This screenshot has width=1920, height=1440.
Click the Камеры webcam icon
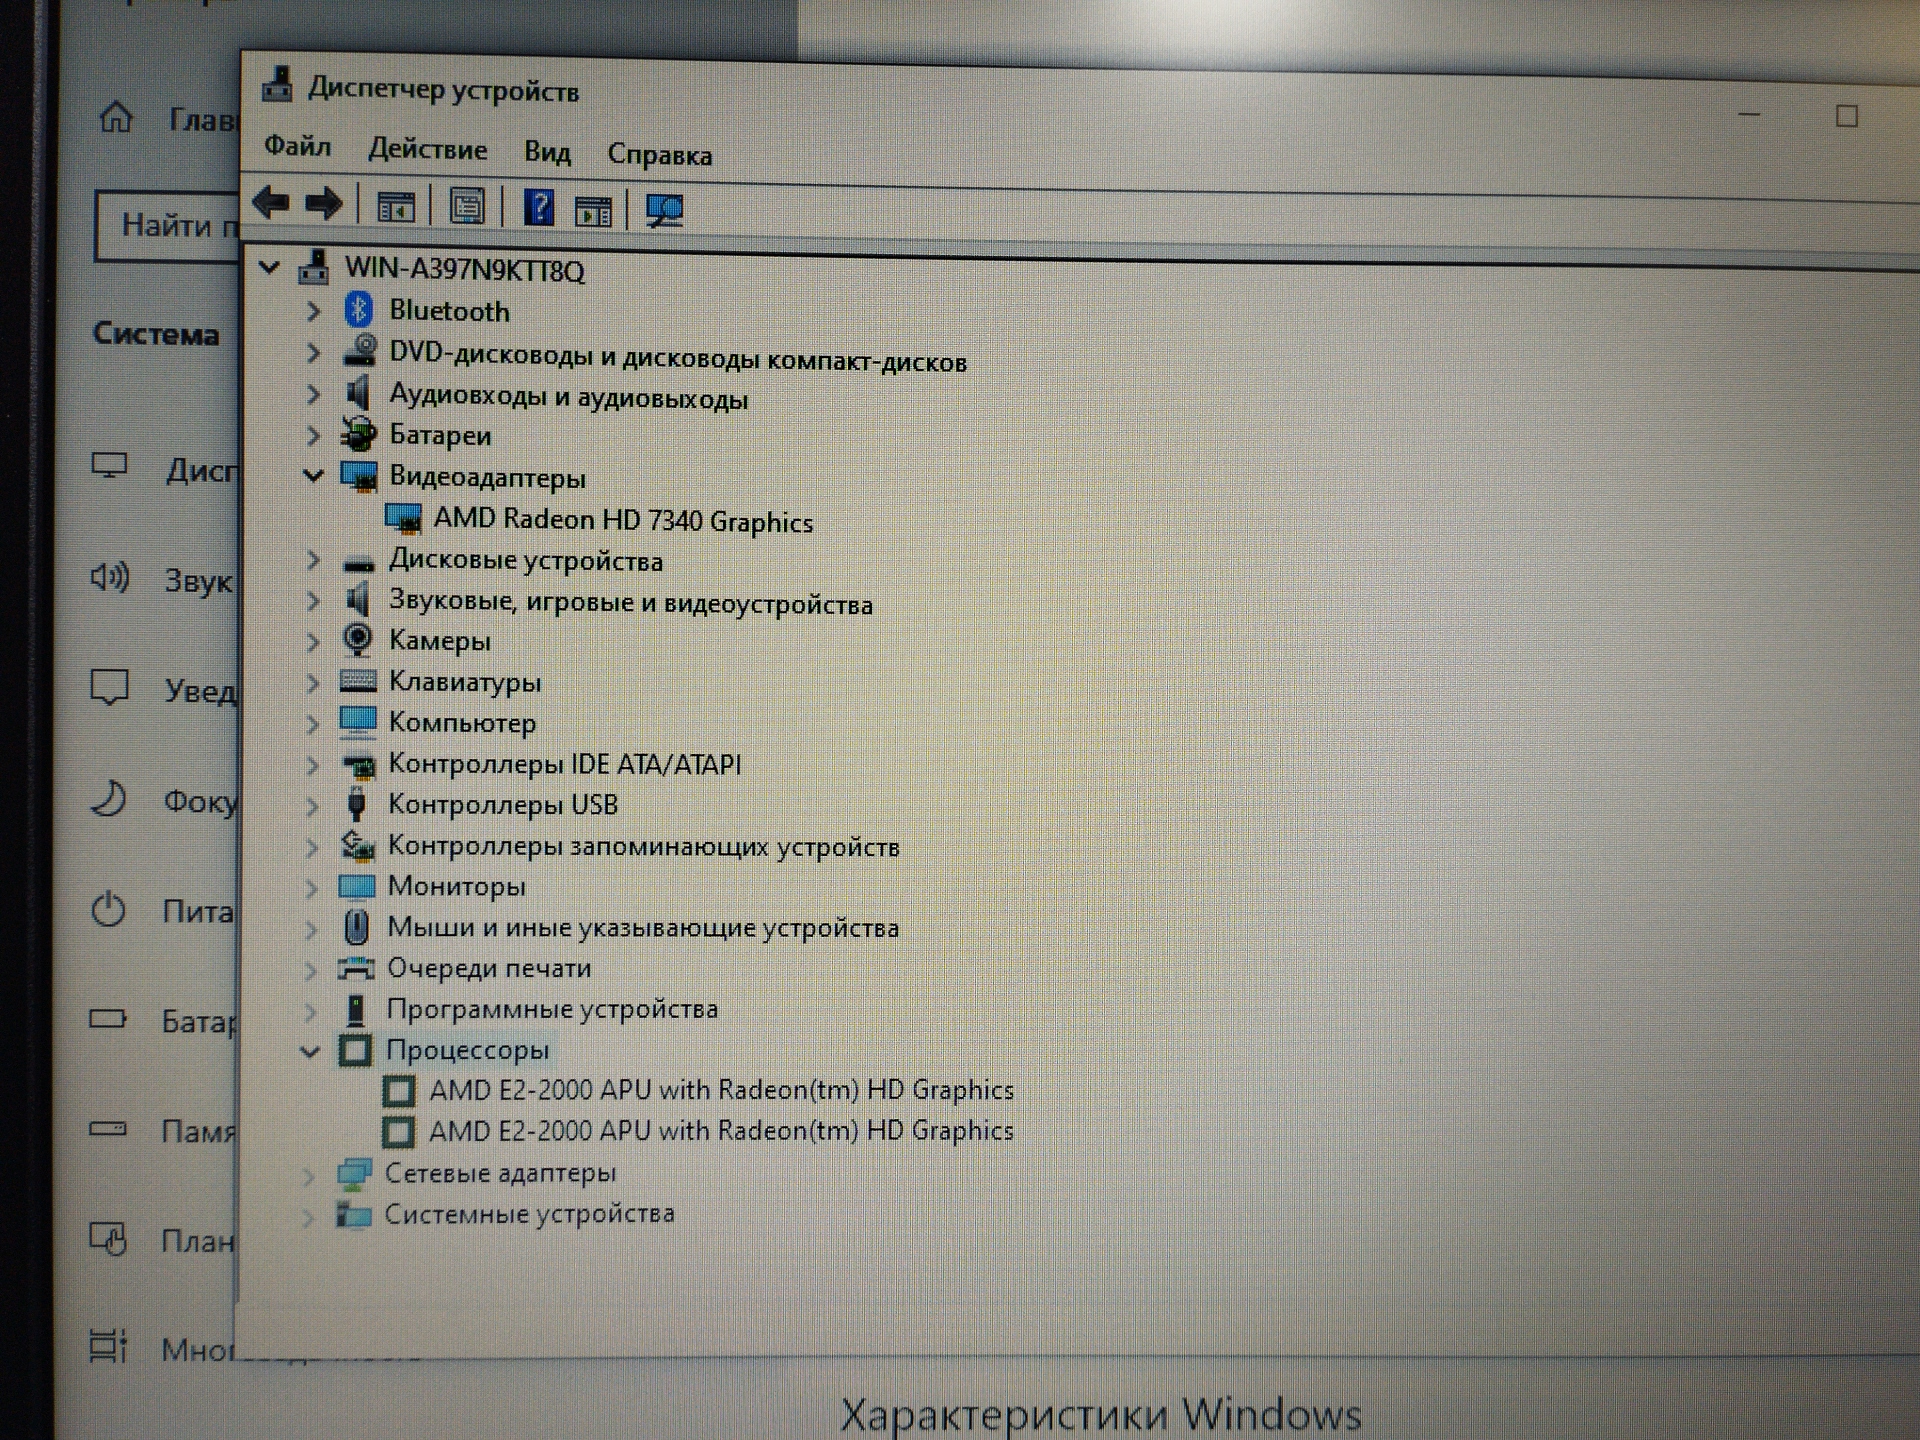357,639
